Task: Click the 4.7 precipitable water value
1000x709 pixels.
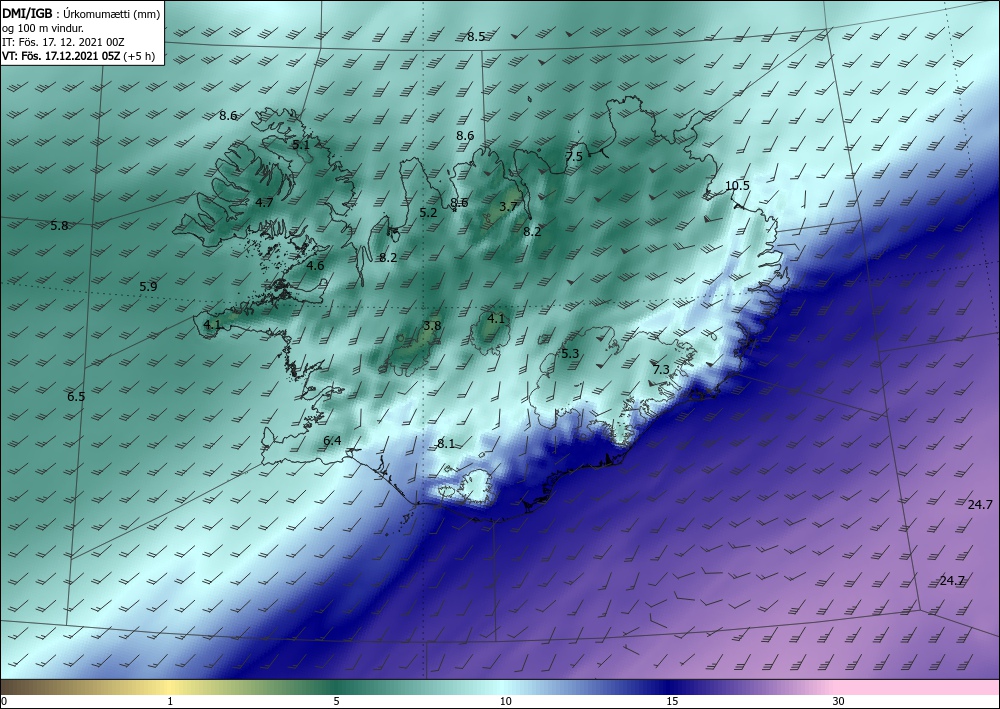Action: point(264,203)
